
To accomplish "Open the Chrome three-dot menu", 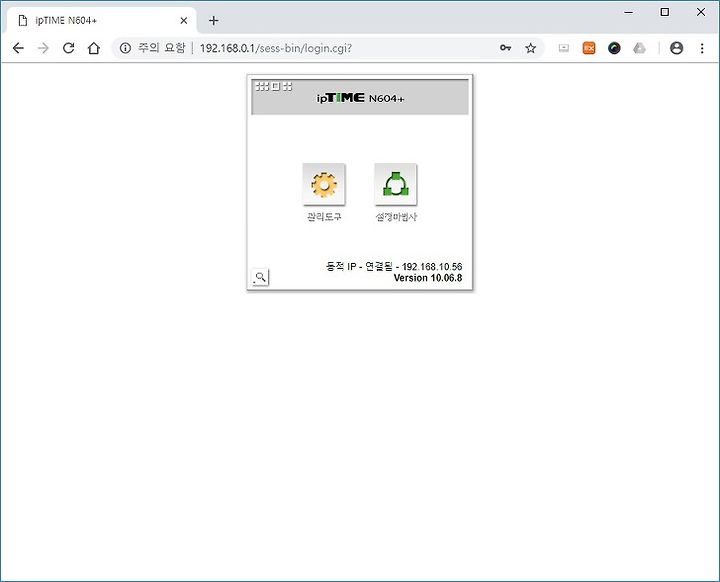I will click(702, 48).
